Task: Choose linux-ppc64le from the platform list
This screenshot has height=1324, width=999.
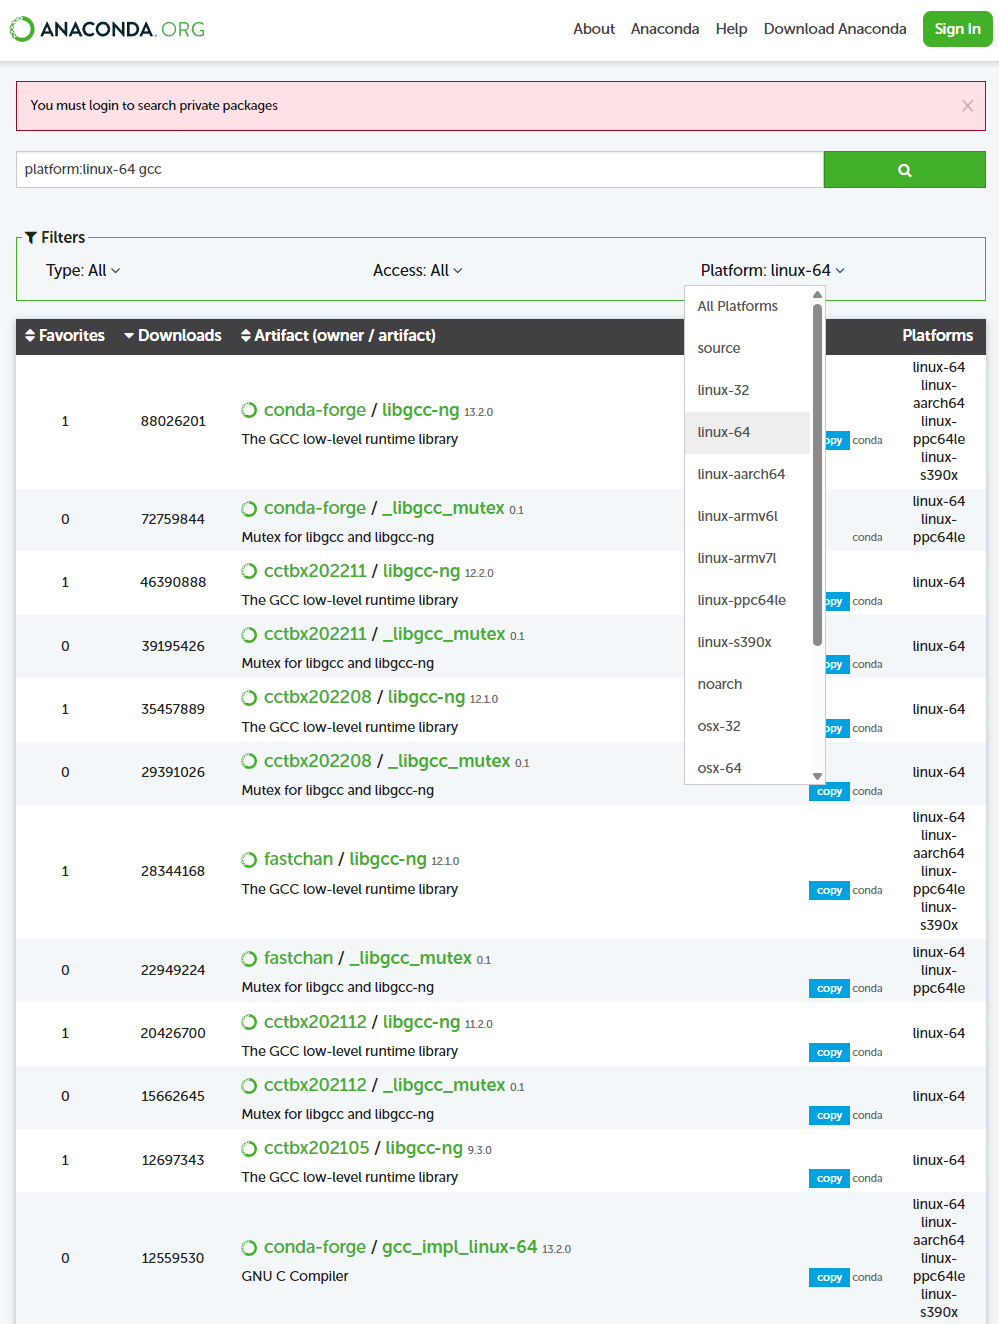Action: [x=747, y=600]
